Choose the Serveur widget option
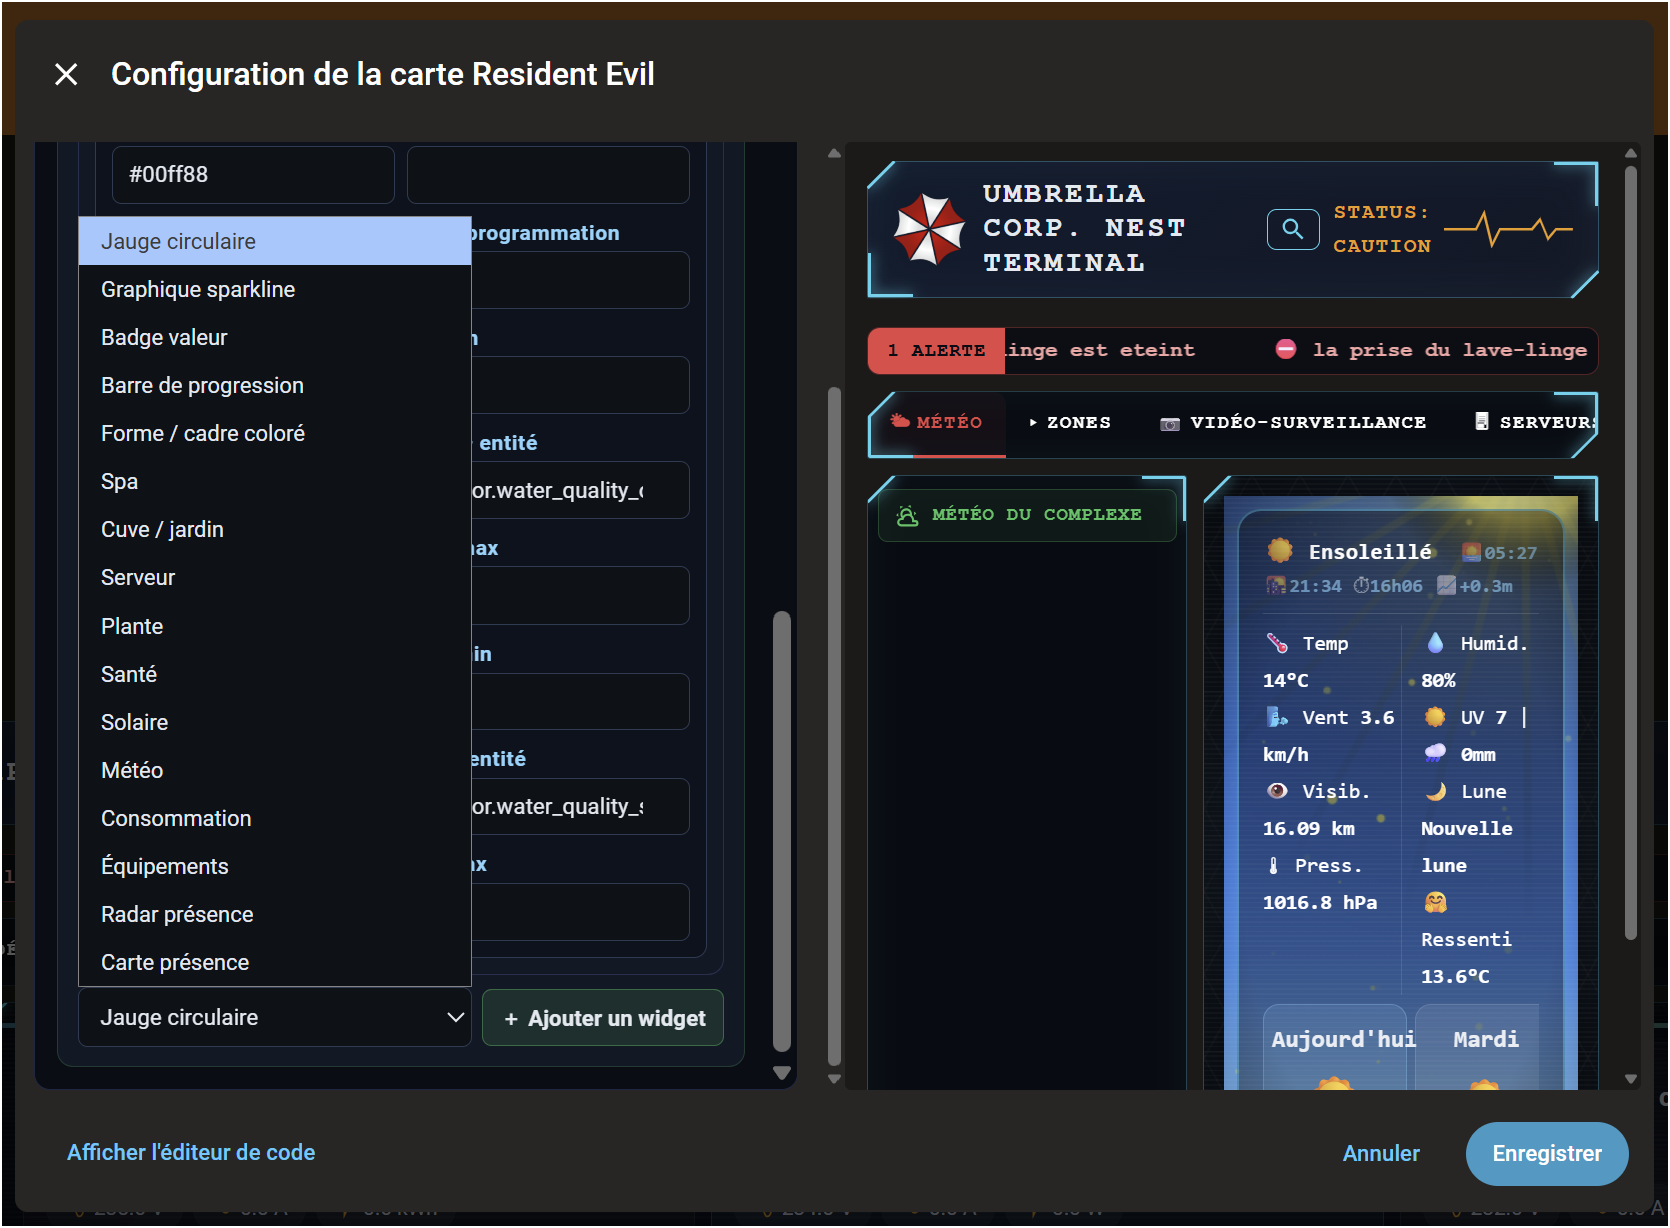Screen dimensions: 1670x1228 (275, 577)
